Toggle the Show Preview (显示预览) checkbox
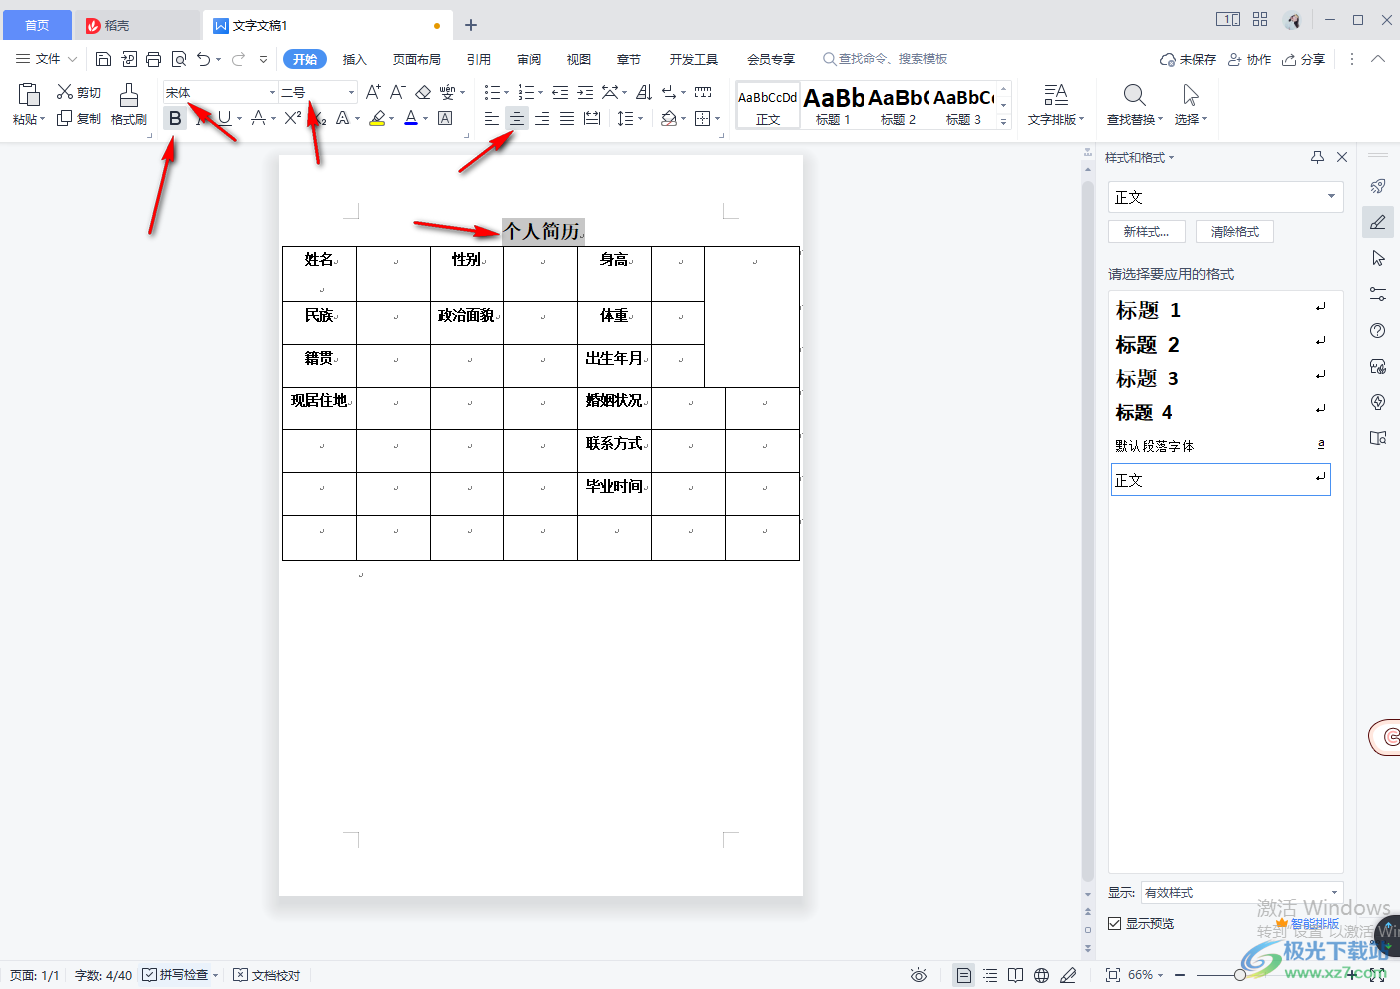Screen dimensions: 1400x989 tap(1114, 923)
